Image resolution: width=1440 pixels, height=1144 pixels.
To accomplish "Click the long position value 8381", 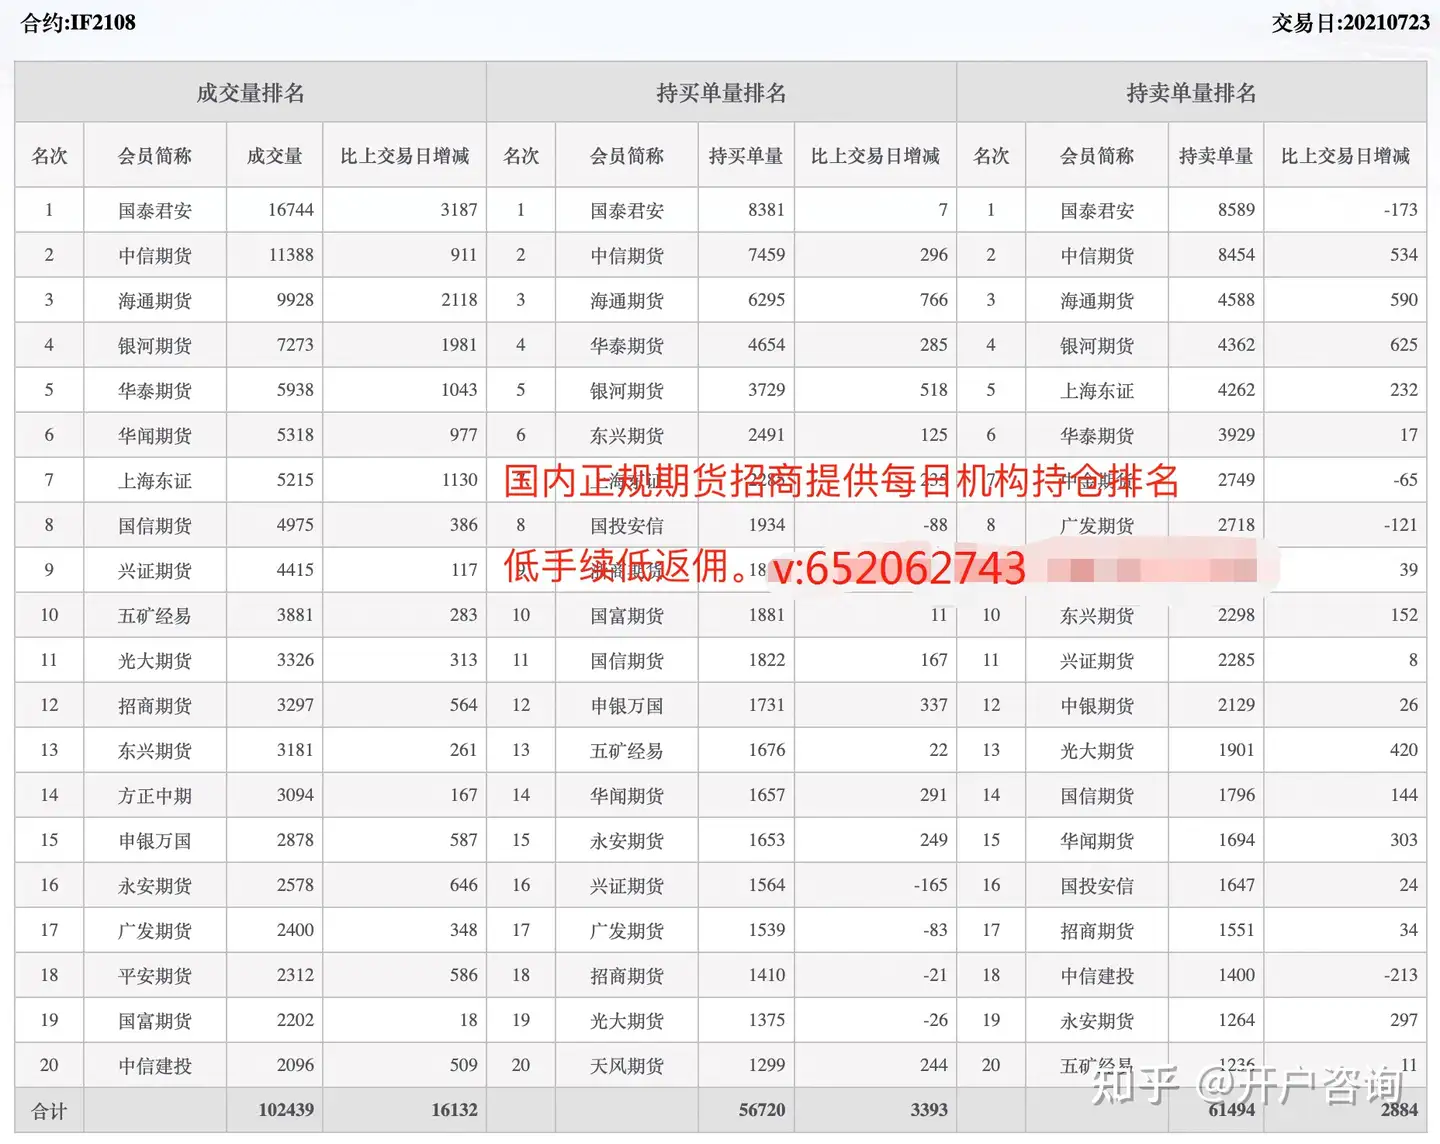I will (766, 210).
